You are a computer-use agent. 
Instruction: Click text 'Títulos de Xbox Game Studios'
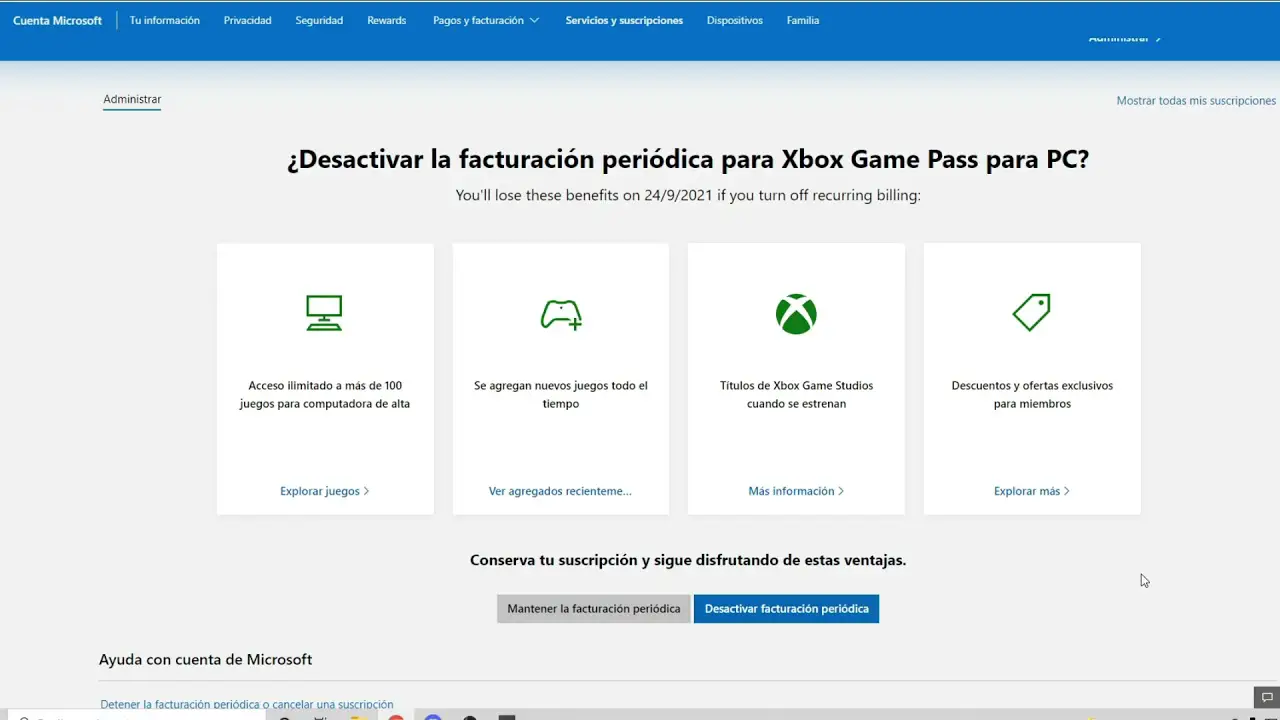(796, 394)
